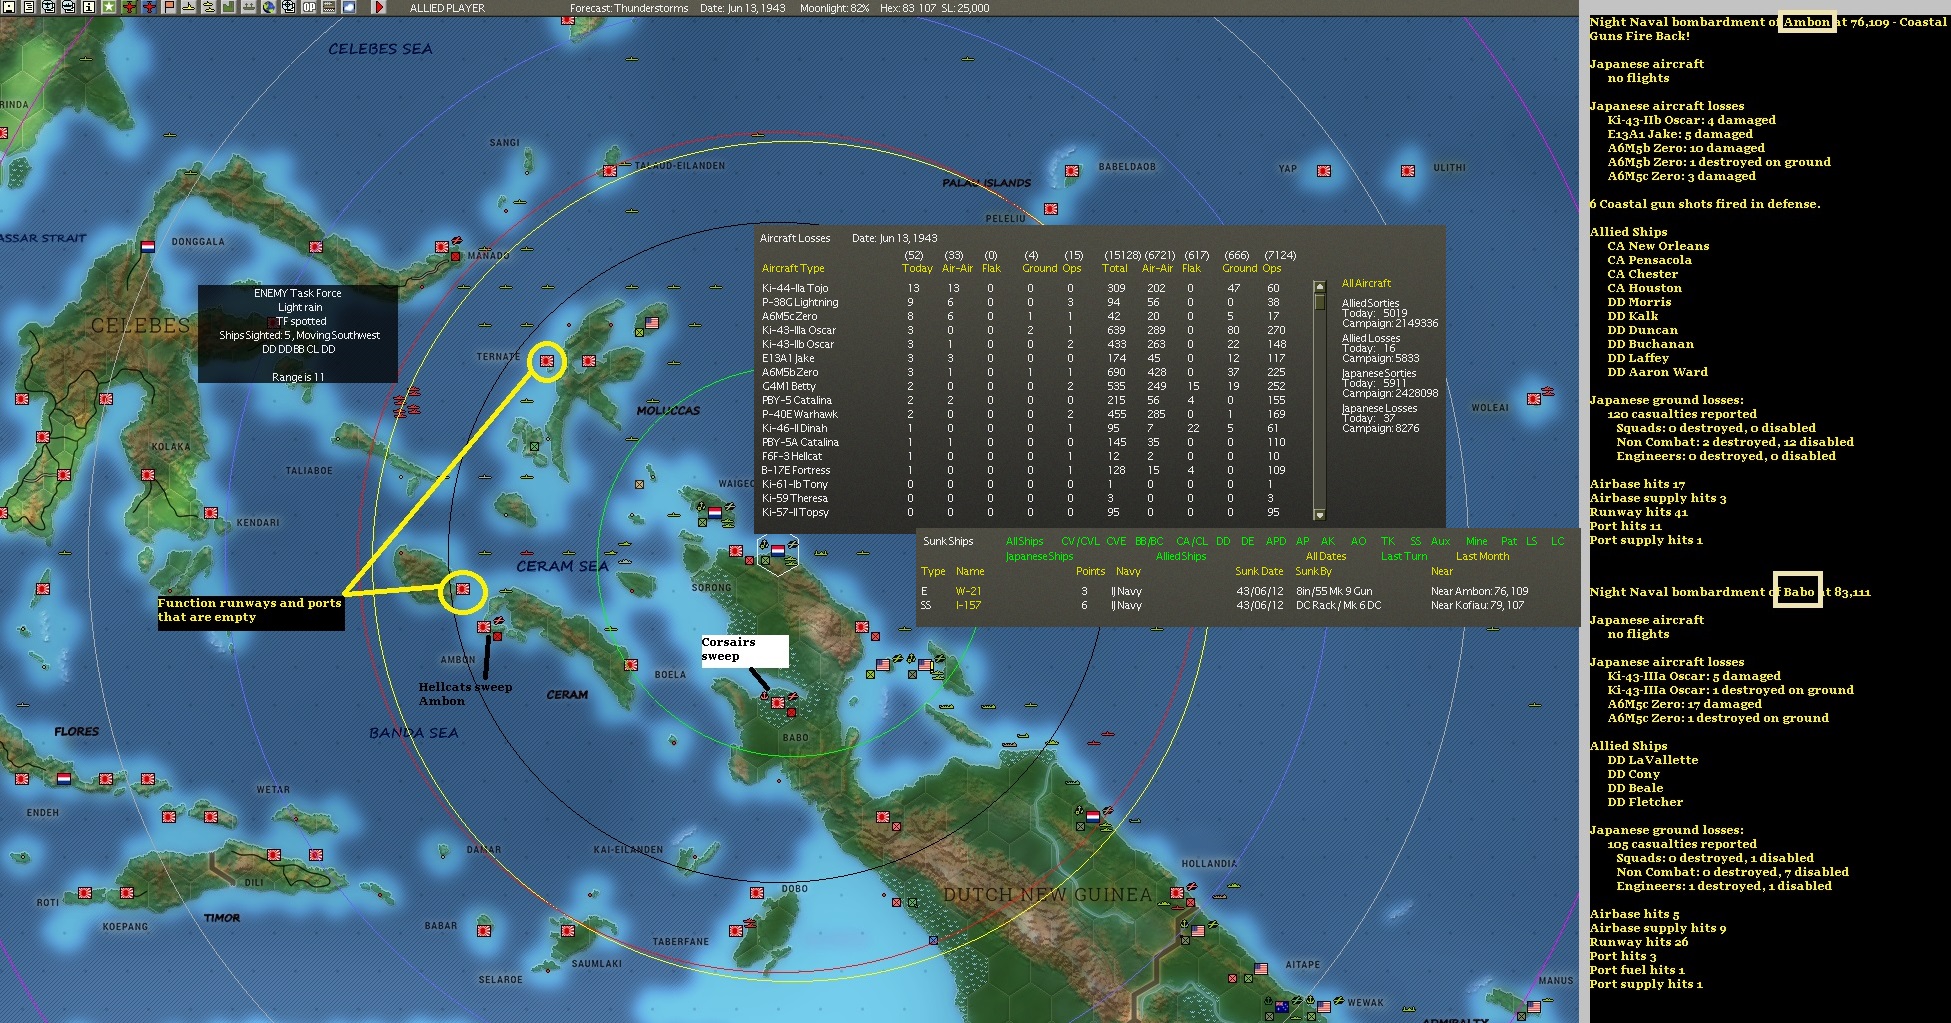Show only Japanese Ships sunk
Screen dimensions: 1951x1023
1039,556
